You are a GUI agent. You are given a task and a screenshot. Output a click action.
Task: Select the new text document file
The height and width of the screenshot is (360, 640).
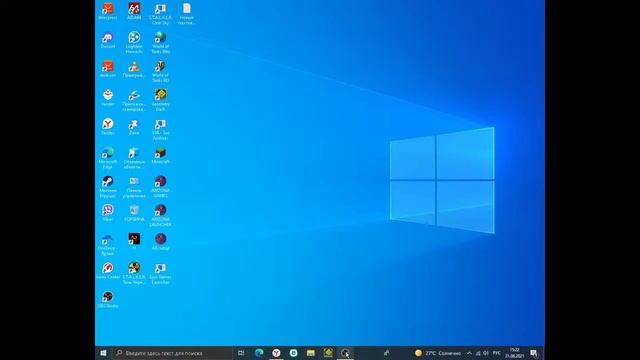[187, 14]
